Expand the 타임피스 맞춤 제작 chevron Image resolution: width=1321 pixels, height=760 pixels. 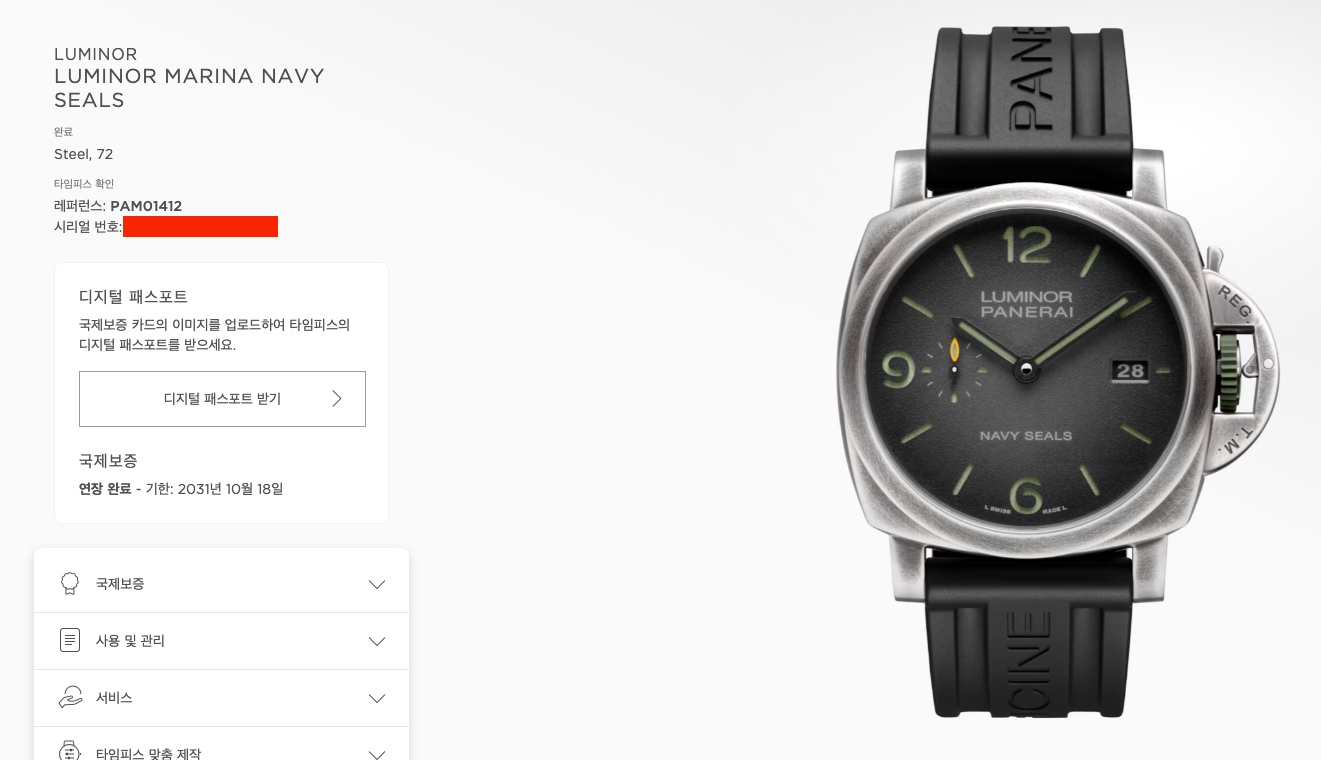(377, 754)
